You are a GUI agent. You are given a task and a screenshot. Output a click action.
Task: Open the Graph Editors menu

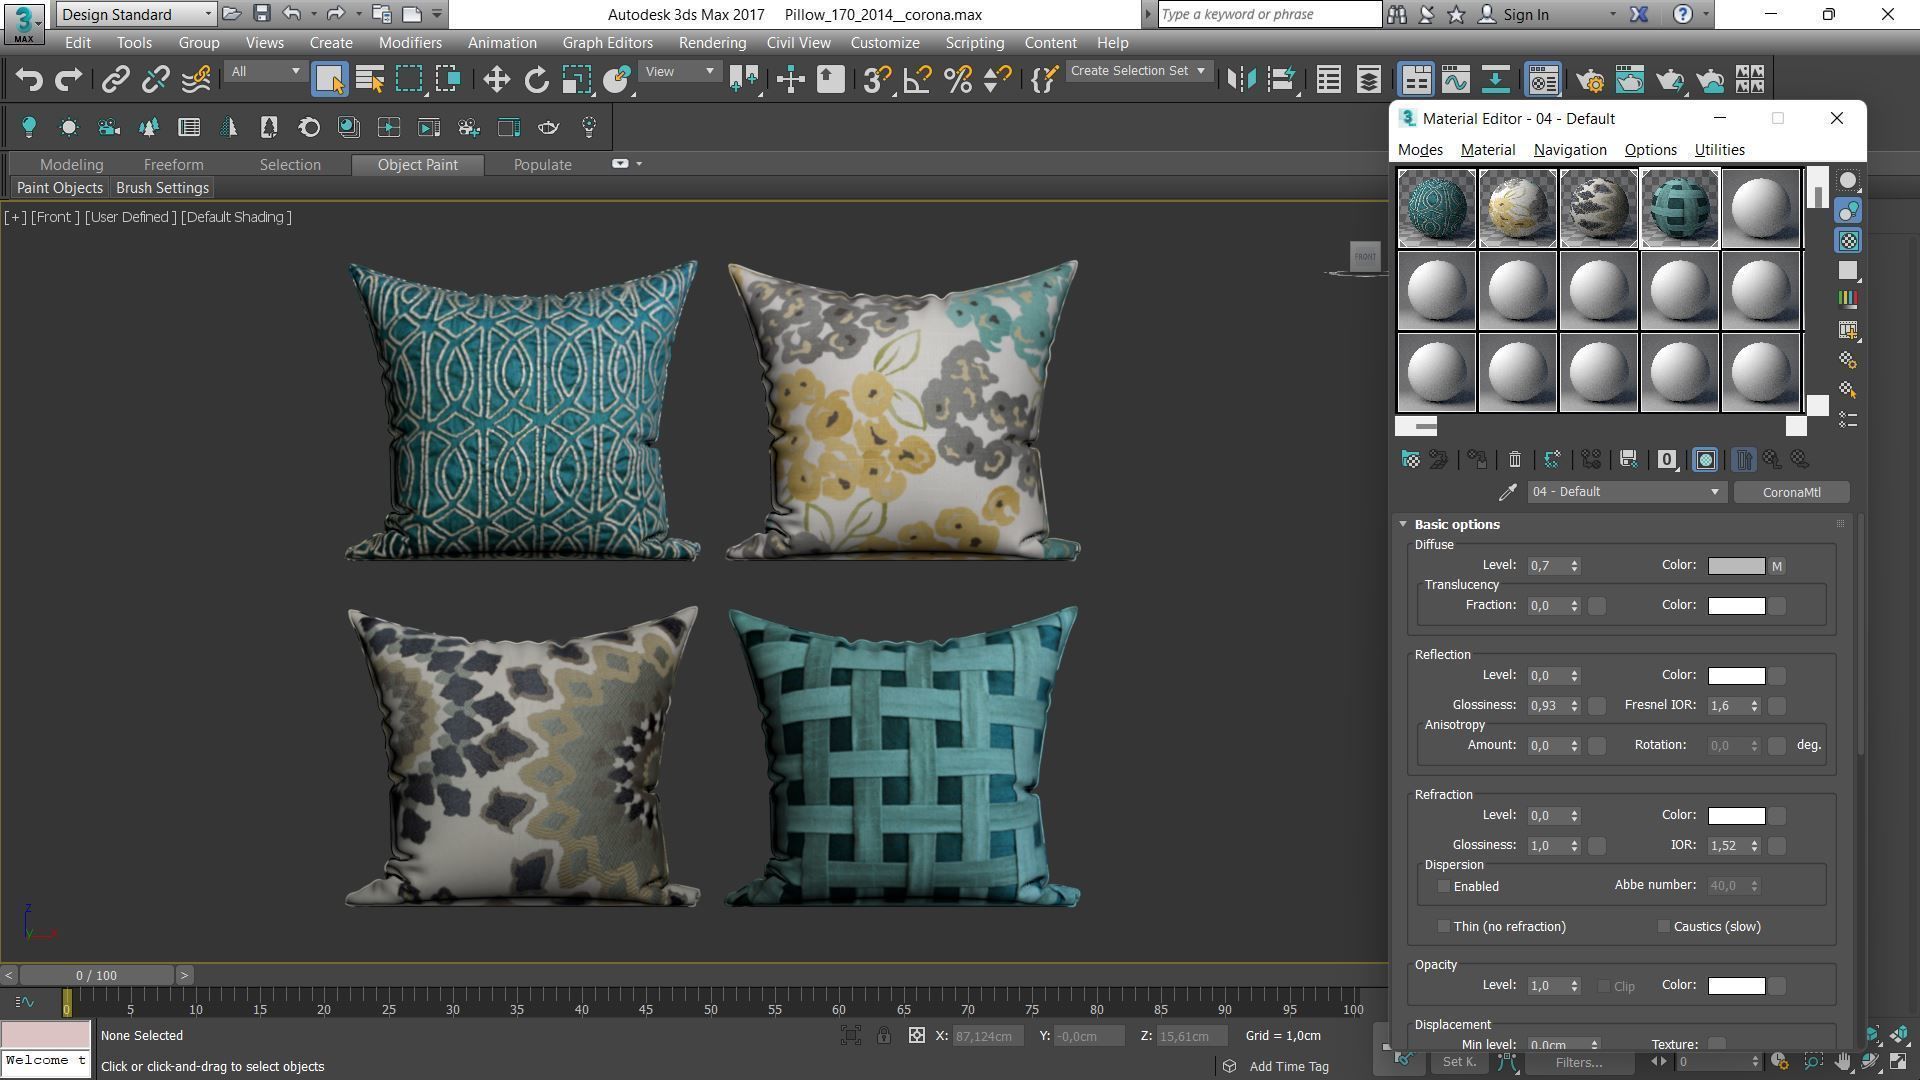[607, 43]
